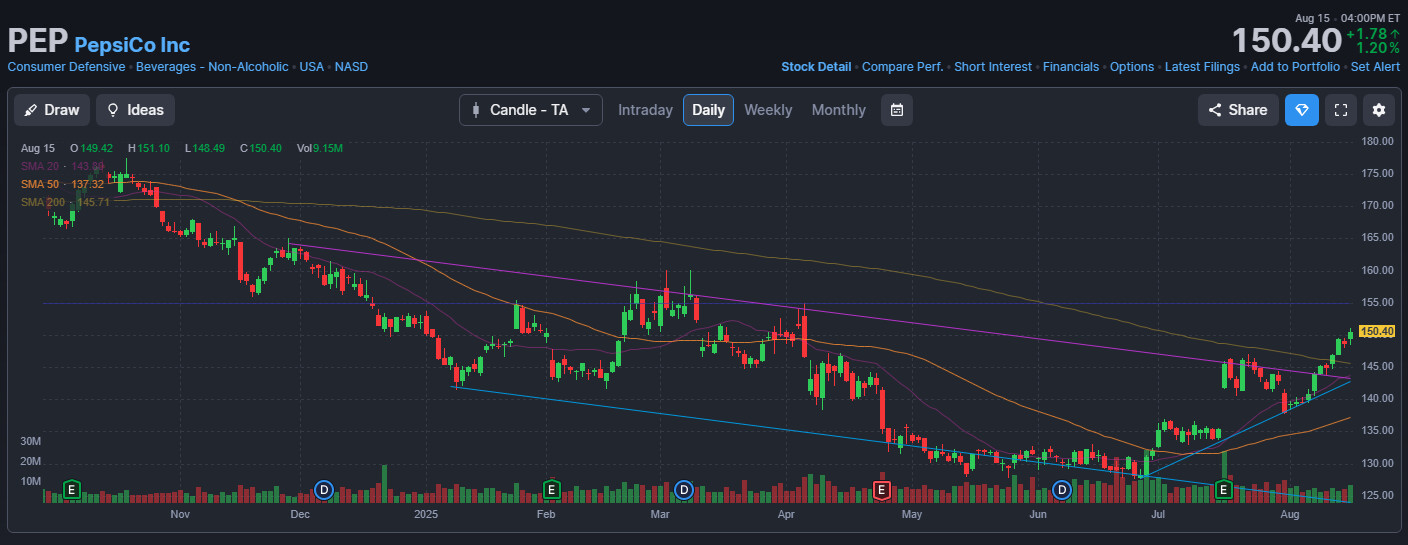This screenshot has width=1408, height=545.
Task: Switch timeframe to Monthly
Action: click(x=838, y=110)
